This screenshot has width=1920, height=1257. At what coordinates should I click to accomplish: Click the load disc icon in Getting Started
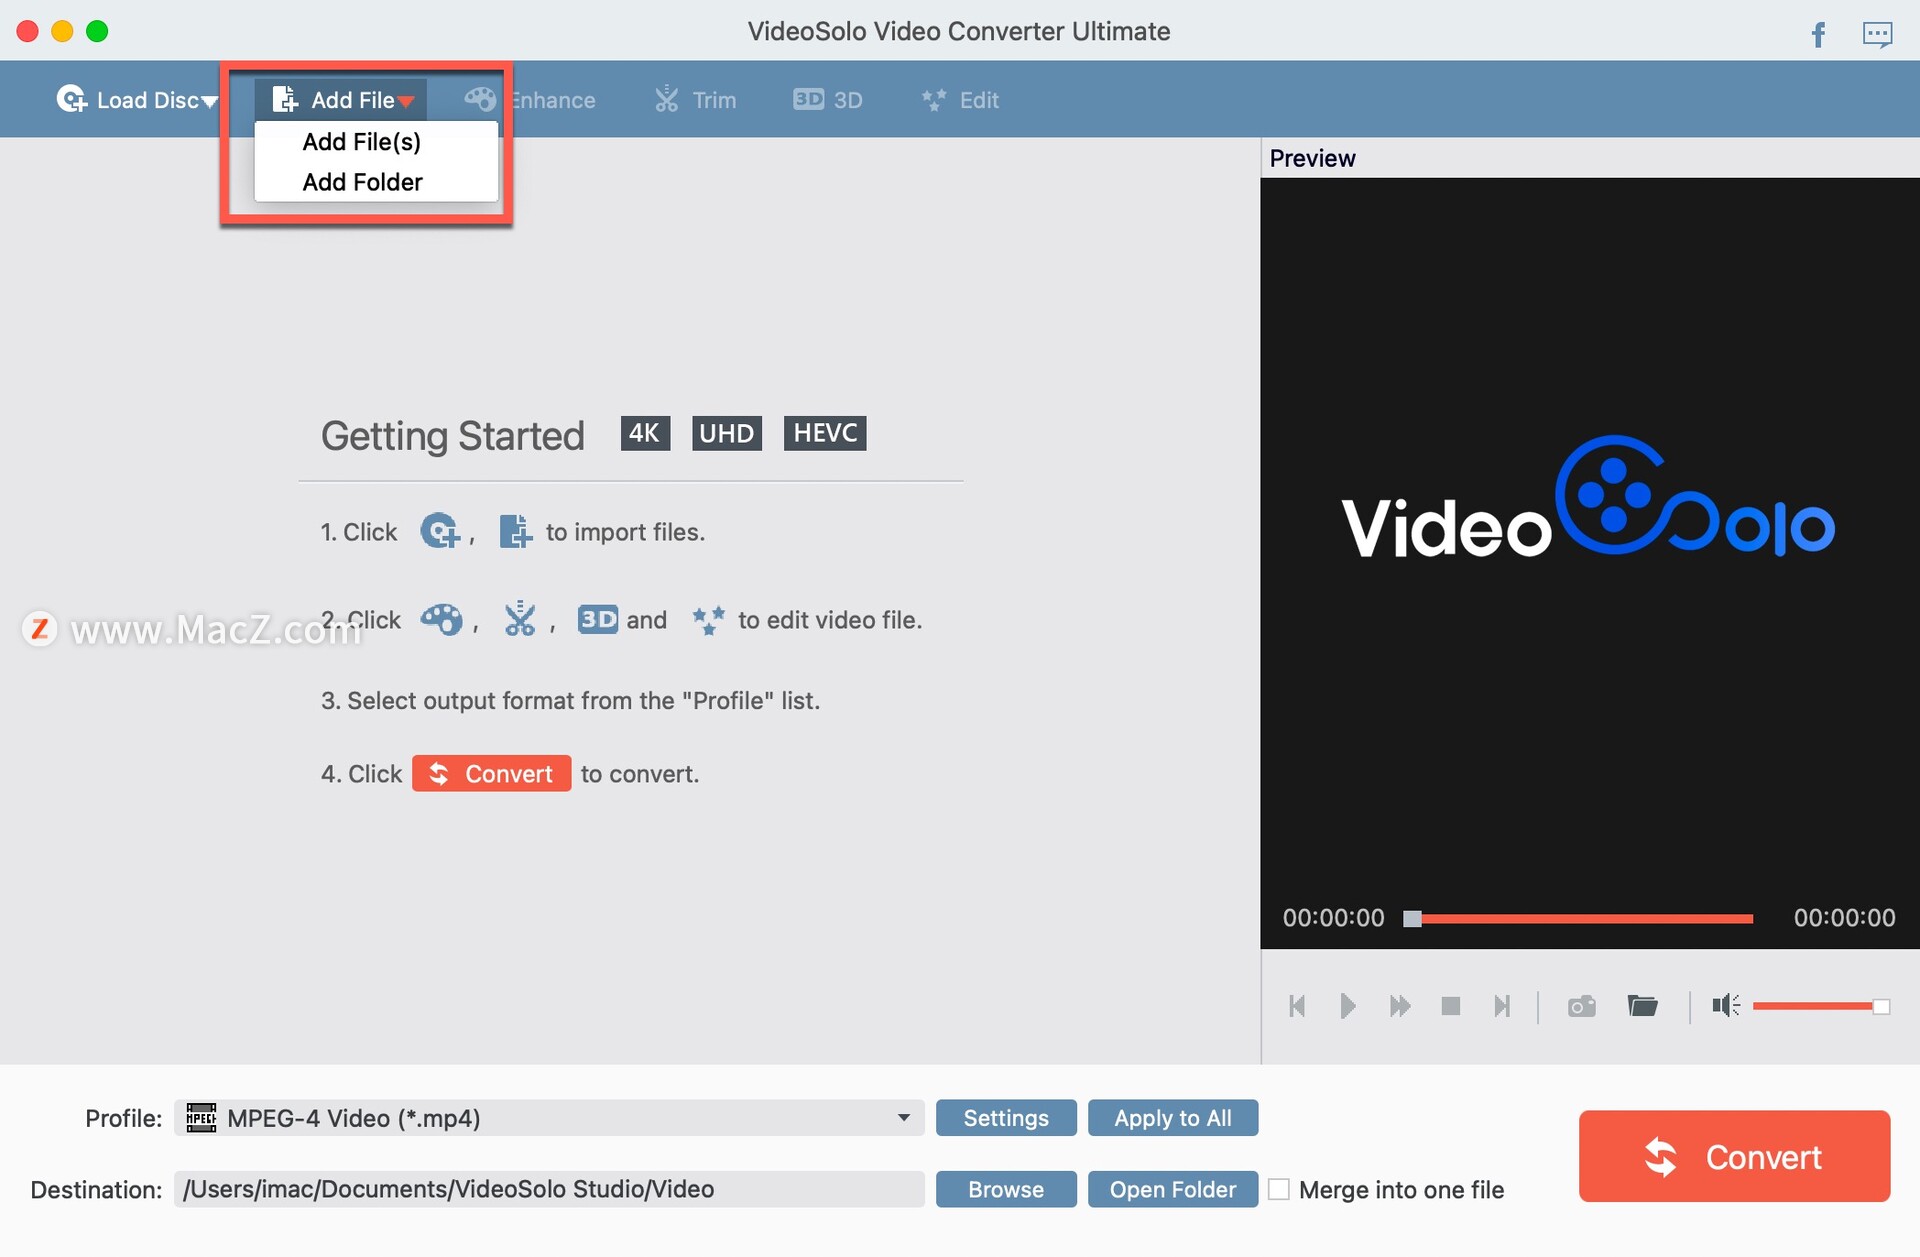point(439,530)
